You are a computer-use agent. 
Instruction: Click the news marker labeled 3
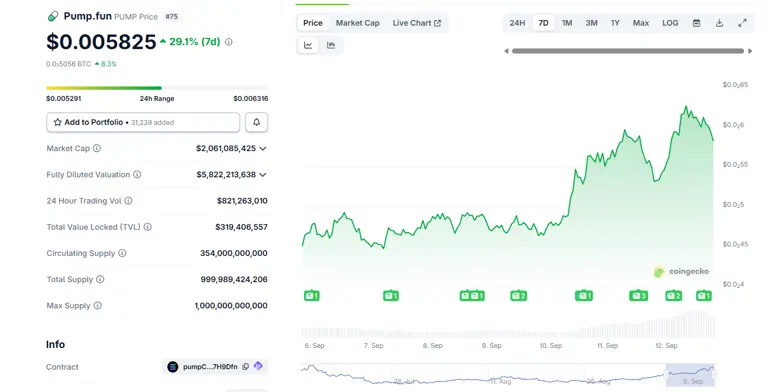point(638,295)
